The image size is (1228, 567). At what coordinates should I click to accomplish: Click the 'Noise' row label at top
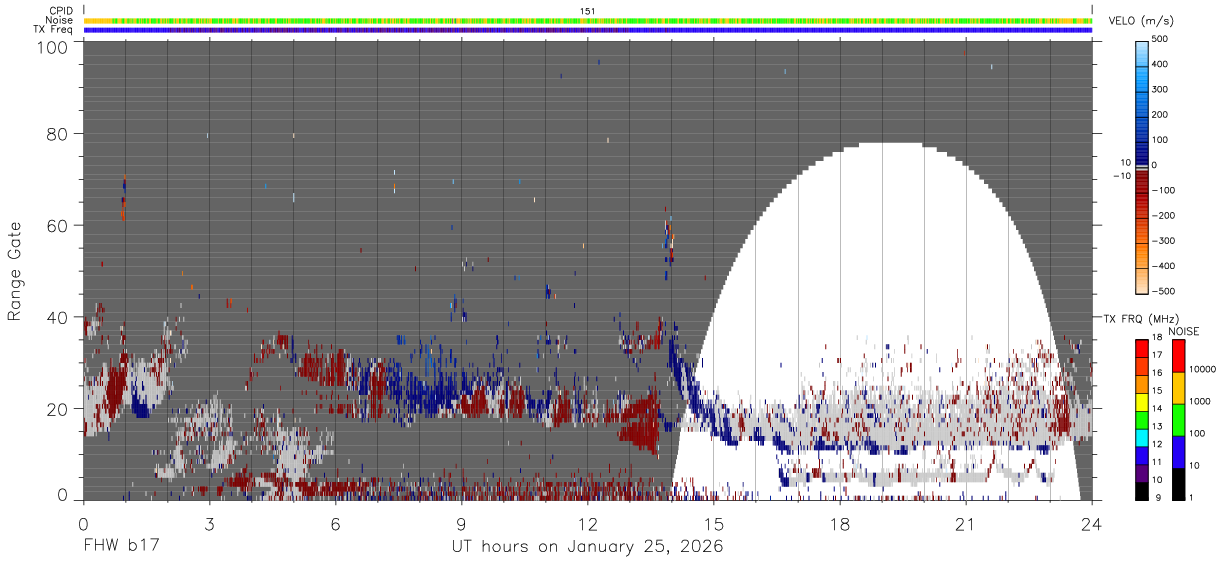pos(60,20)
